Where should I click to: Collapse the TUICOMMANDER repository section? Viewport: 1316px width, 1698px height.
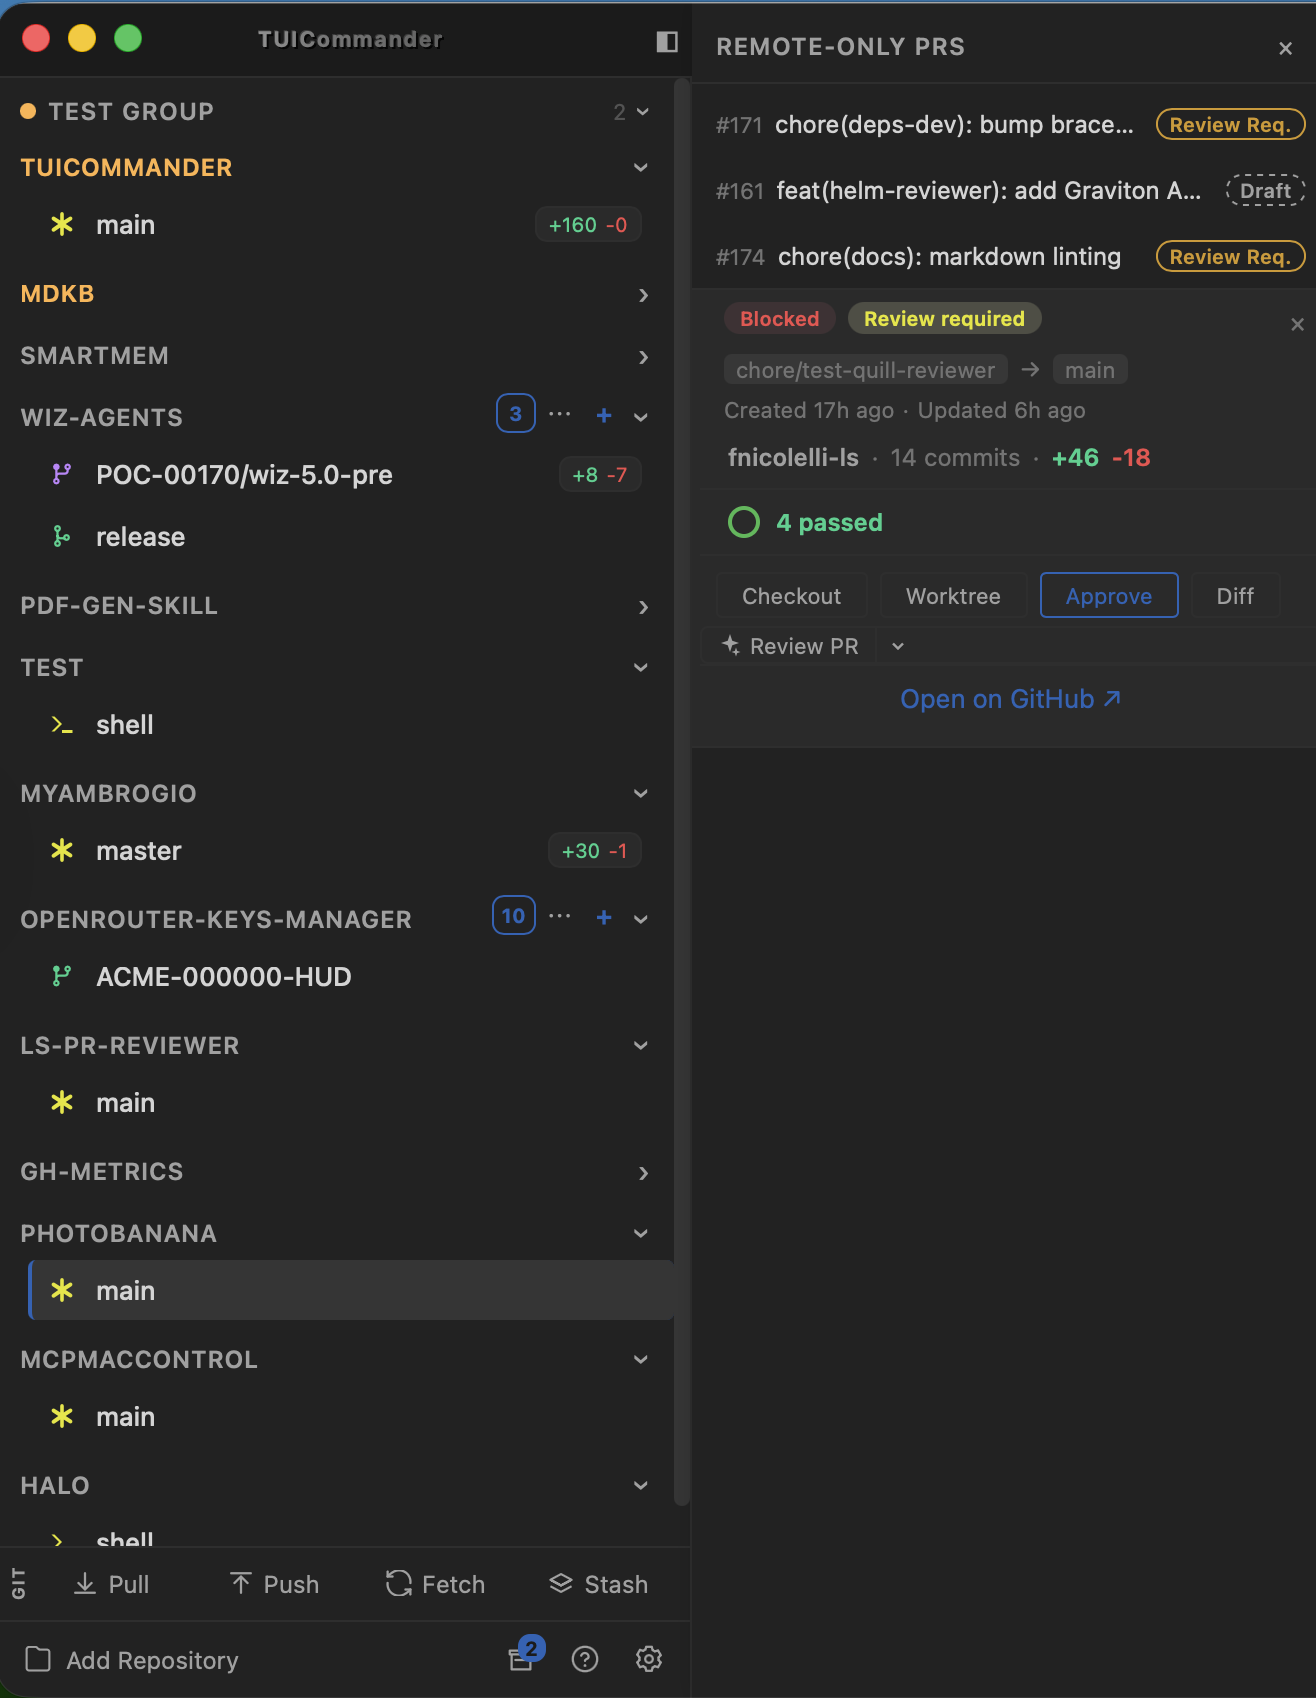pyautogui.click(x=641, y=167)
